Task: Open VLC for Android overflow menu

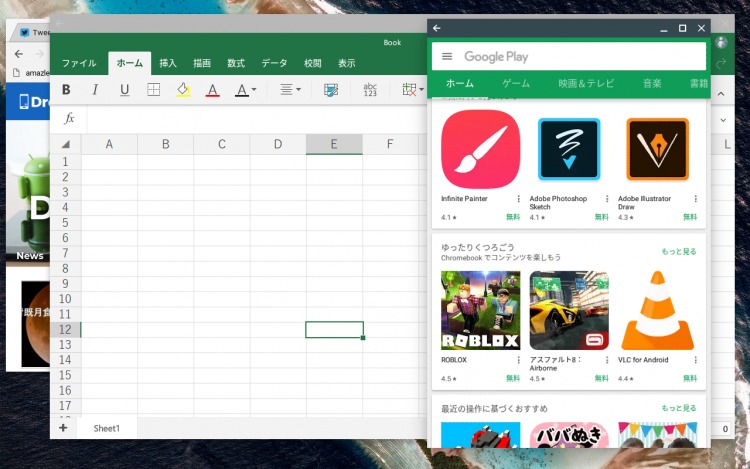Action: point(695,360)
